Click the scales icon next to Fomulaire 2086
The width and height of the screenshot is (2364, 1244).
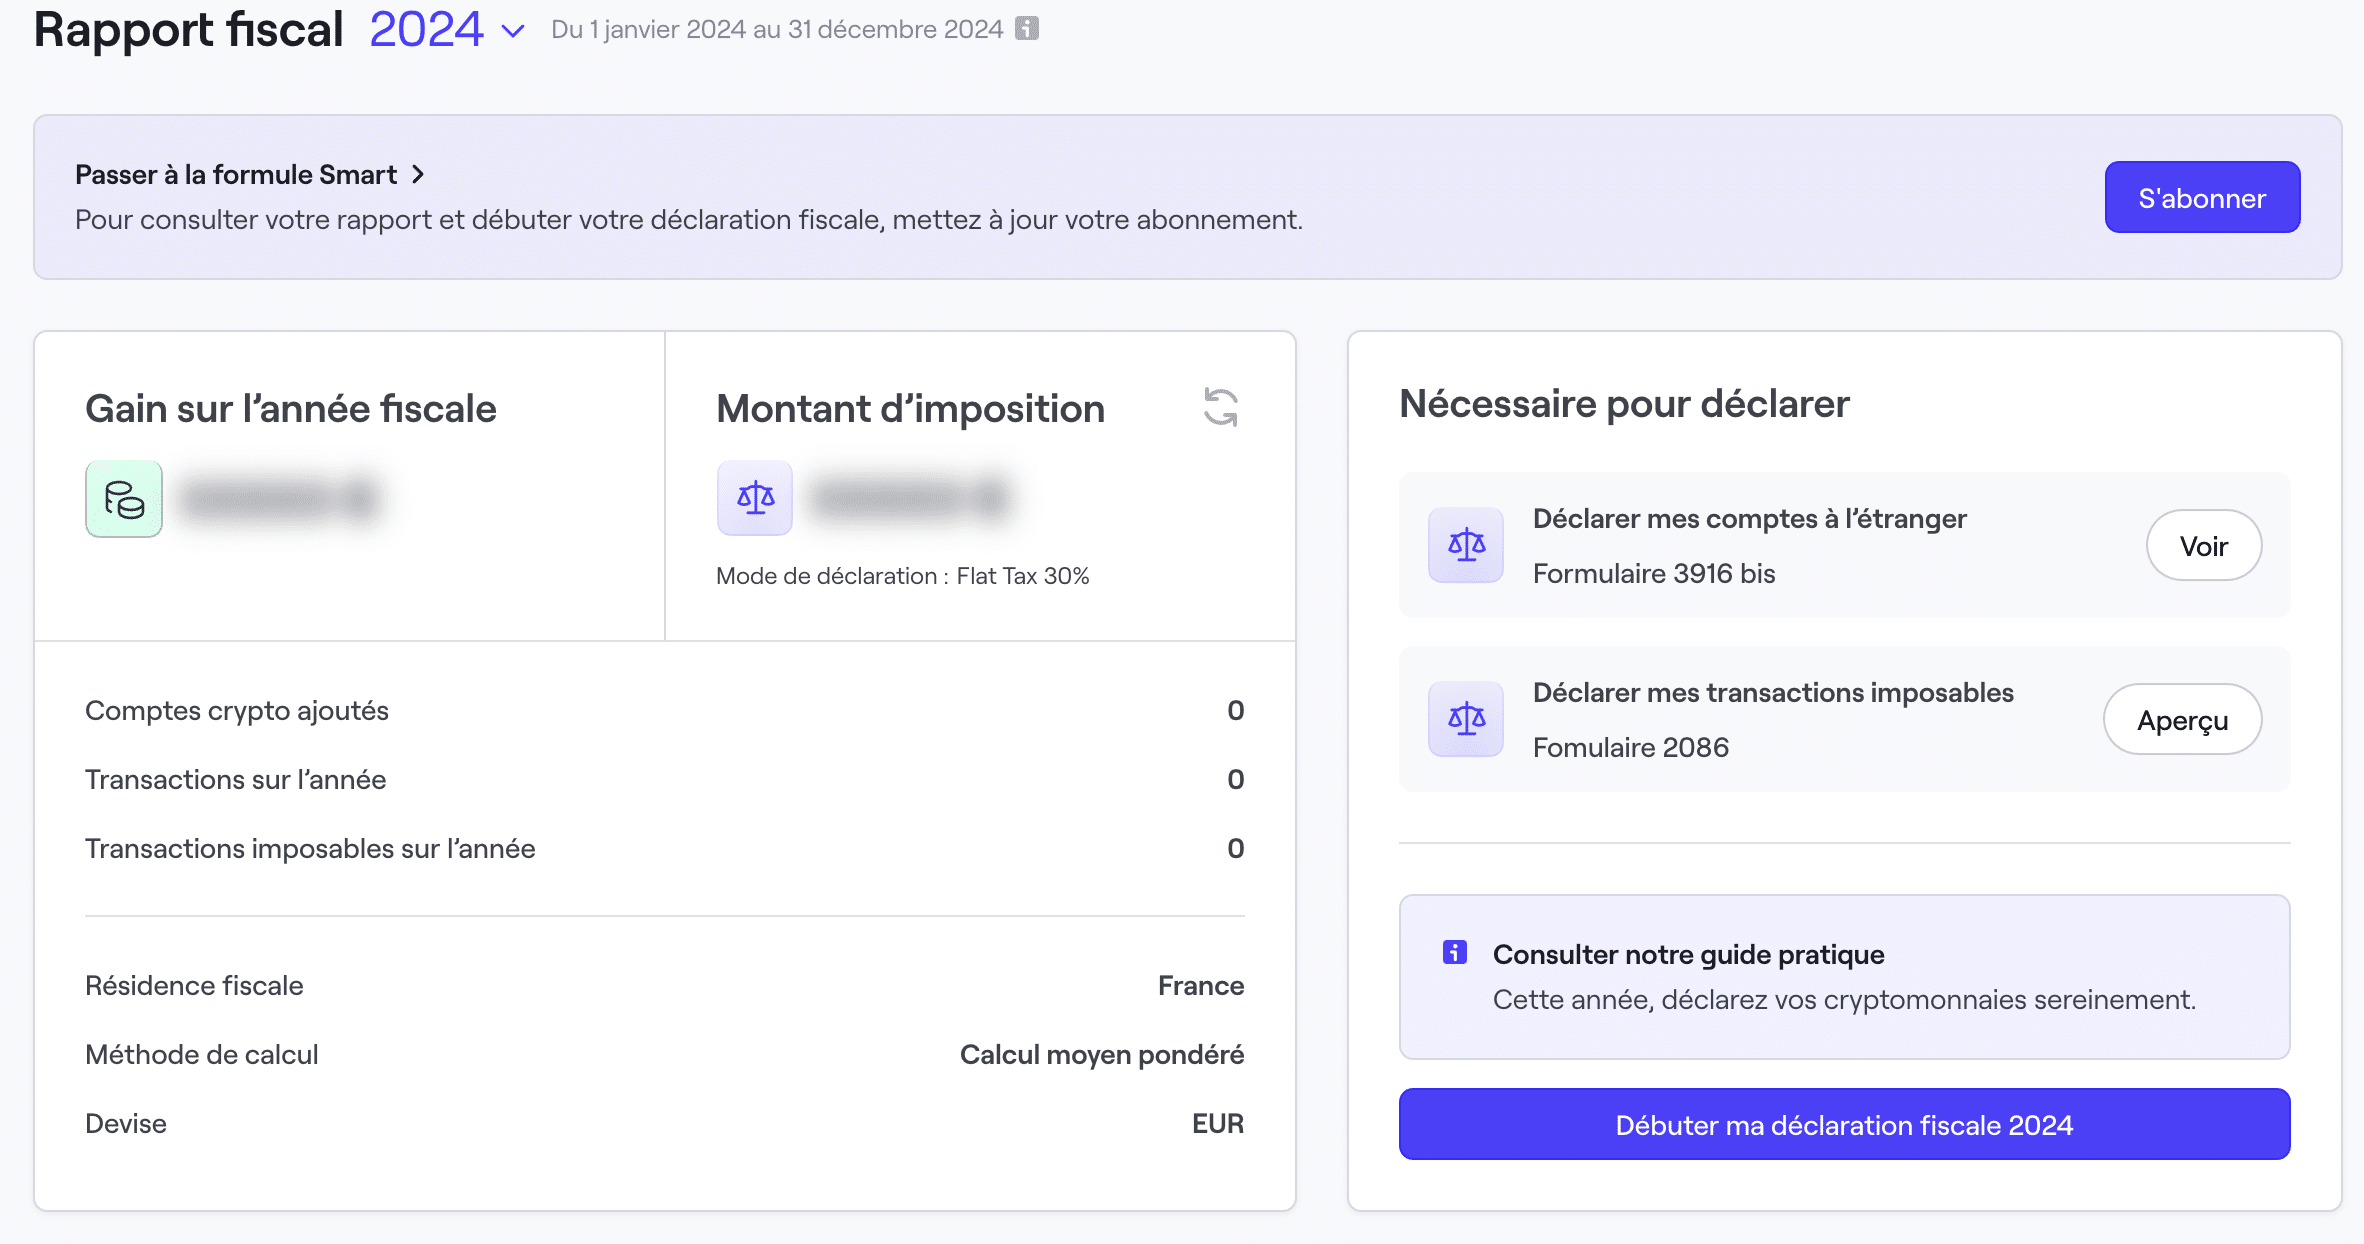[1466, 719]
